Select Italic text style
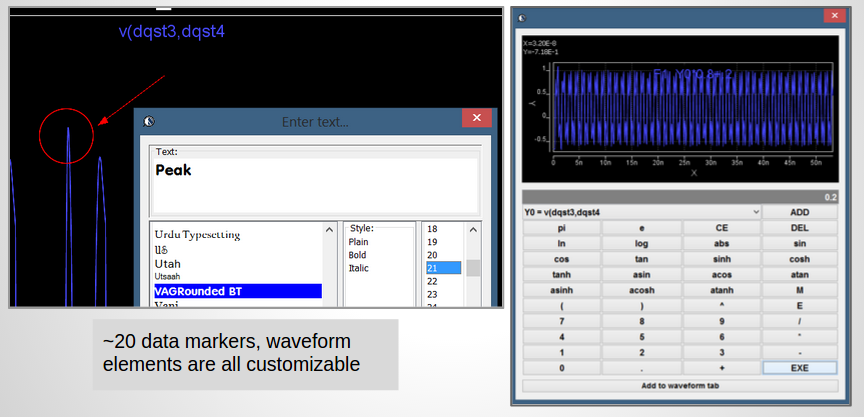This screenshot has height=417, width=864. pyautogui.click(x=357, y=268)
